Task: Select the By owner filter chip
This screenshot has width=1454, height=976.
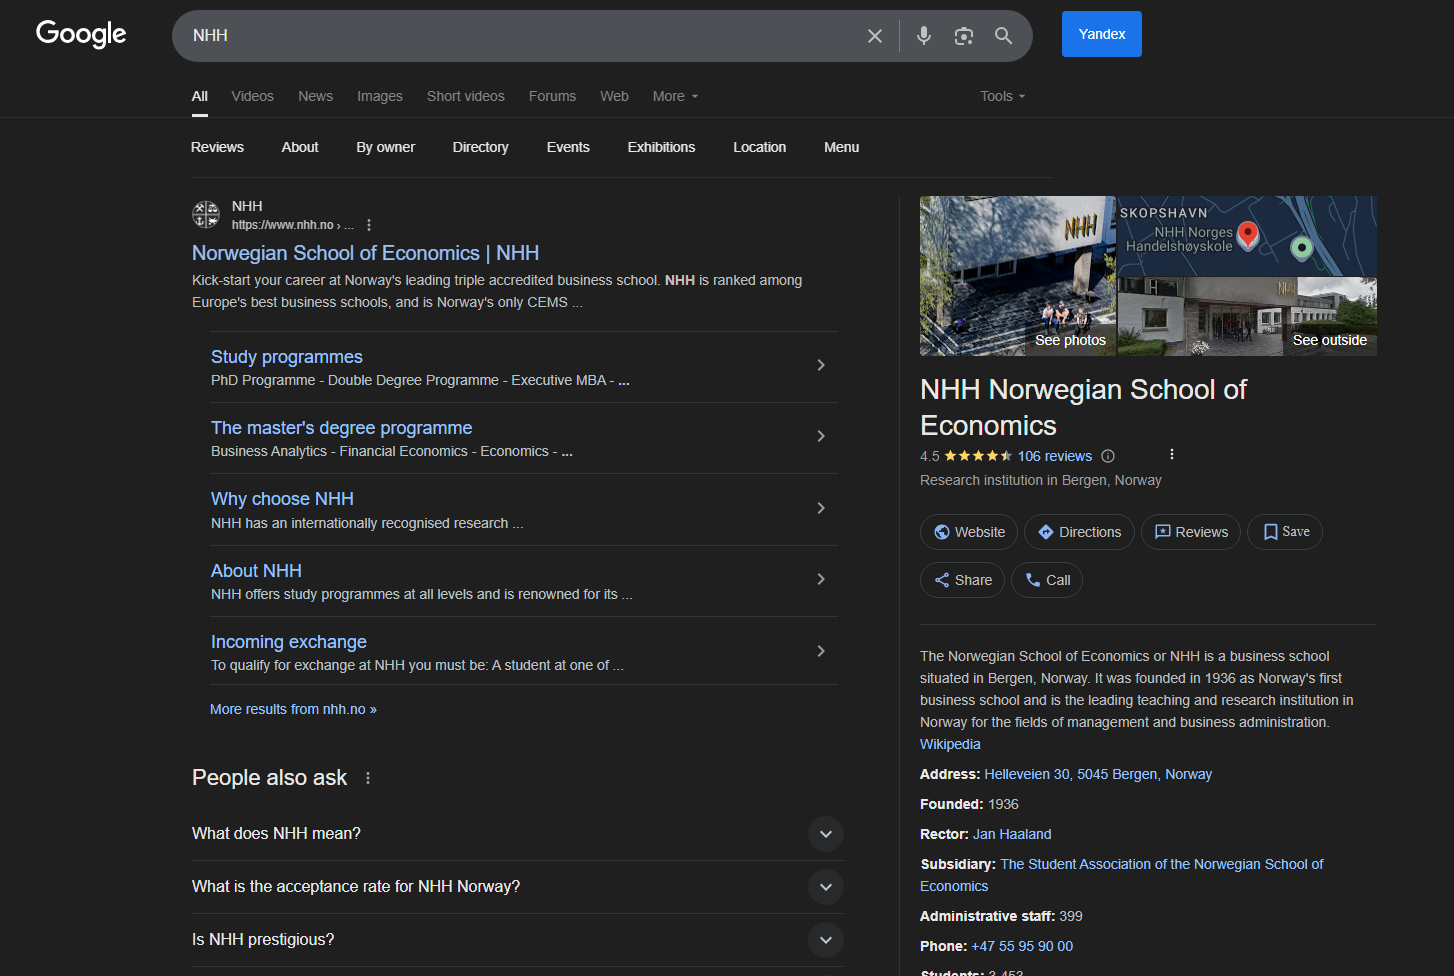Action: pos(385,147)
